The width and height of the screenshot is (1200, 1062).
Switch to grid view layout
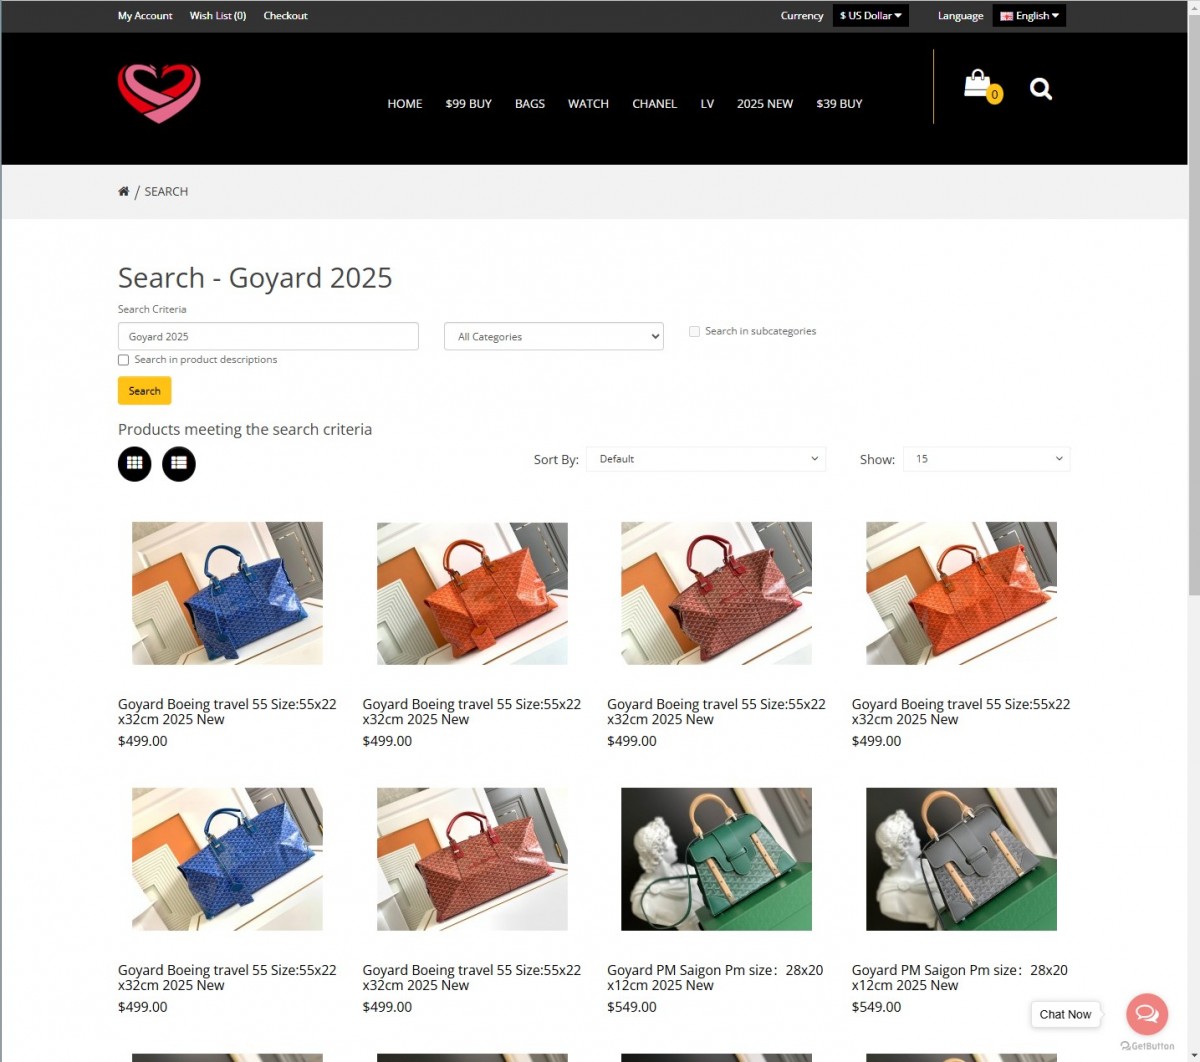point(135,464)
